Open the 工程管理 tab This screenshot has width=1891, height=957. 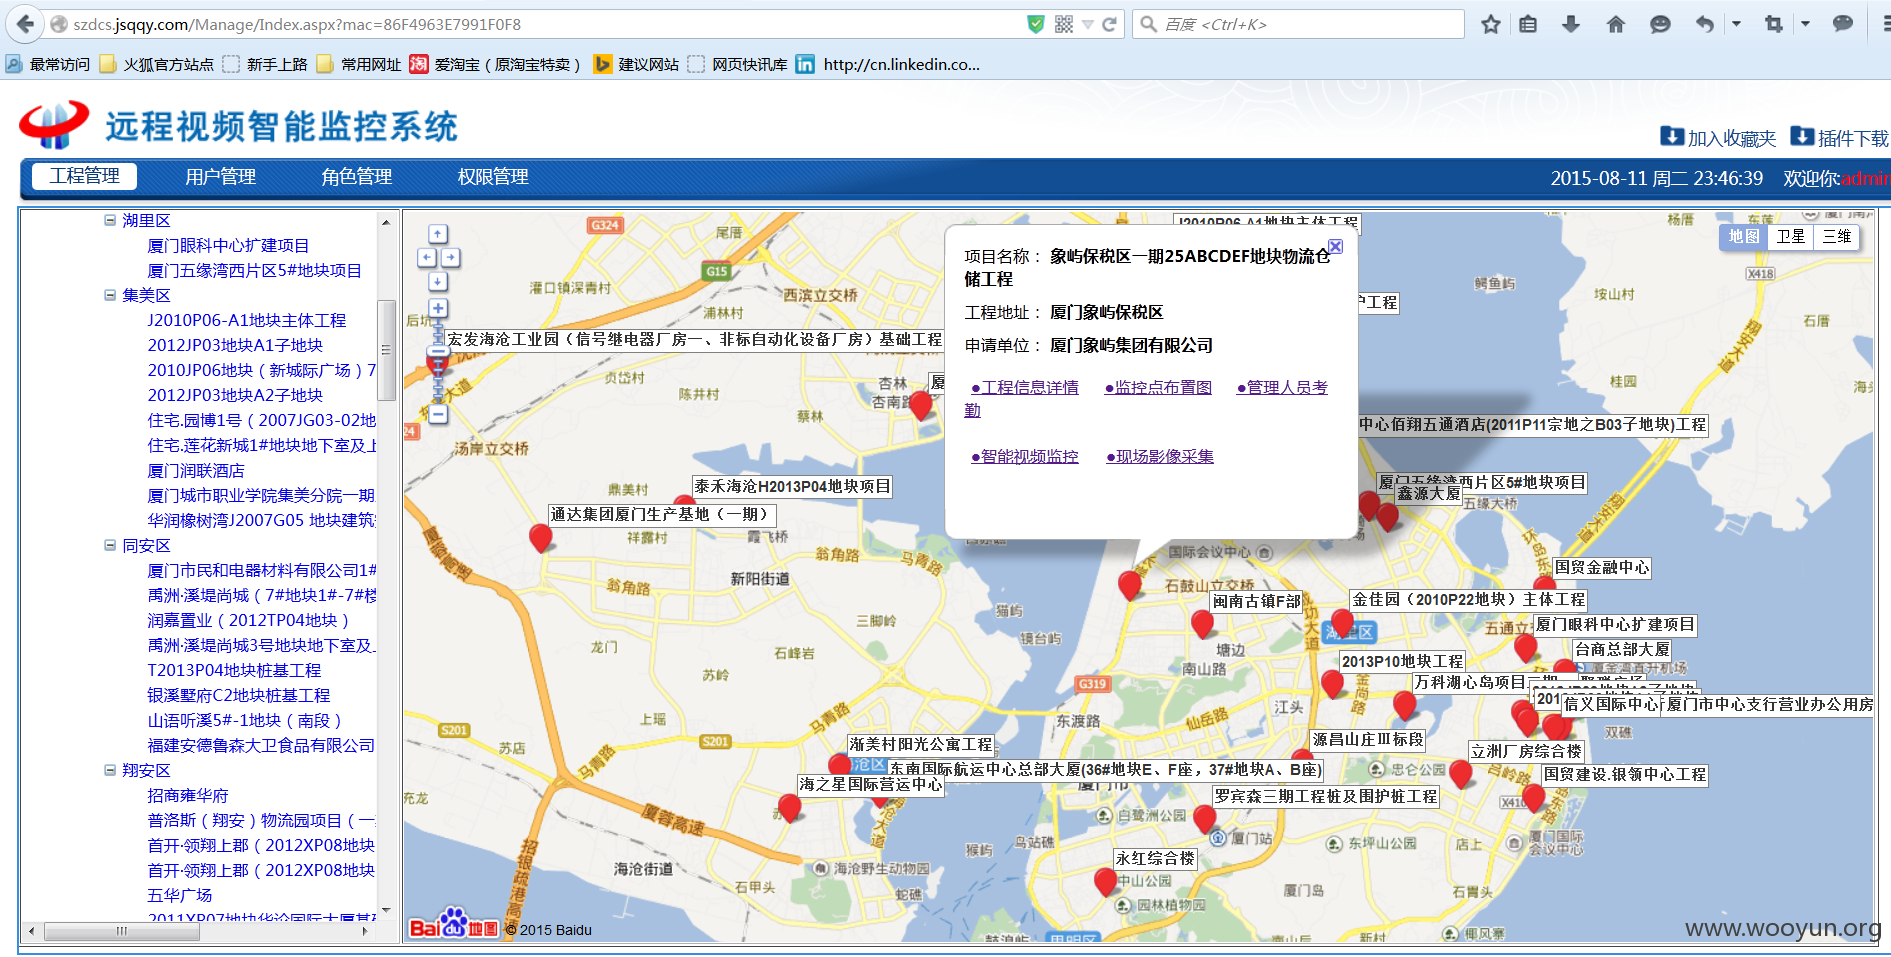(85, 176)
